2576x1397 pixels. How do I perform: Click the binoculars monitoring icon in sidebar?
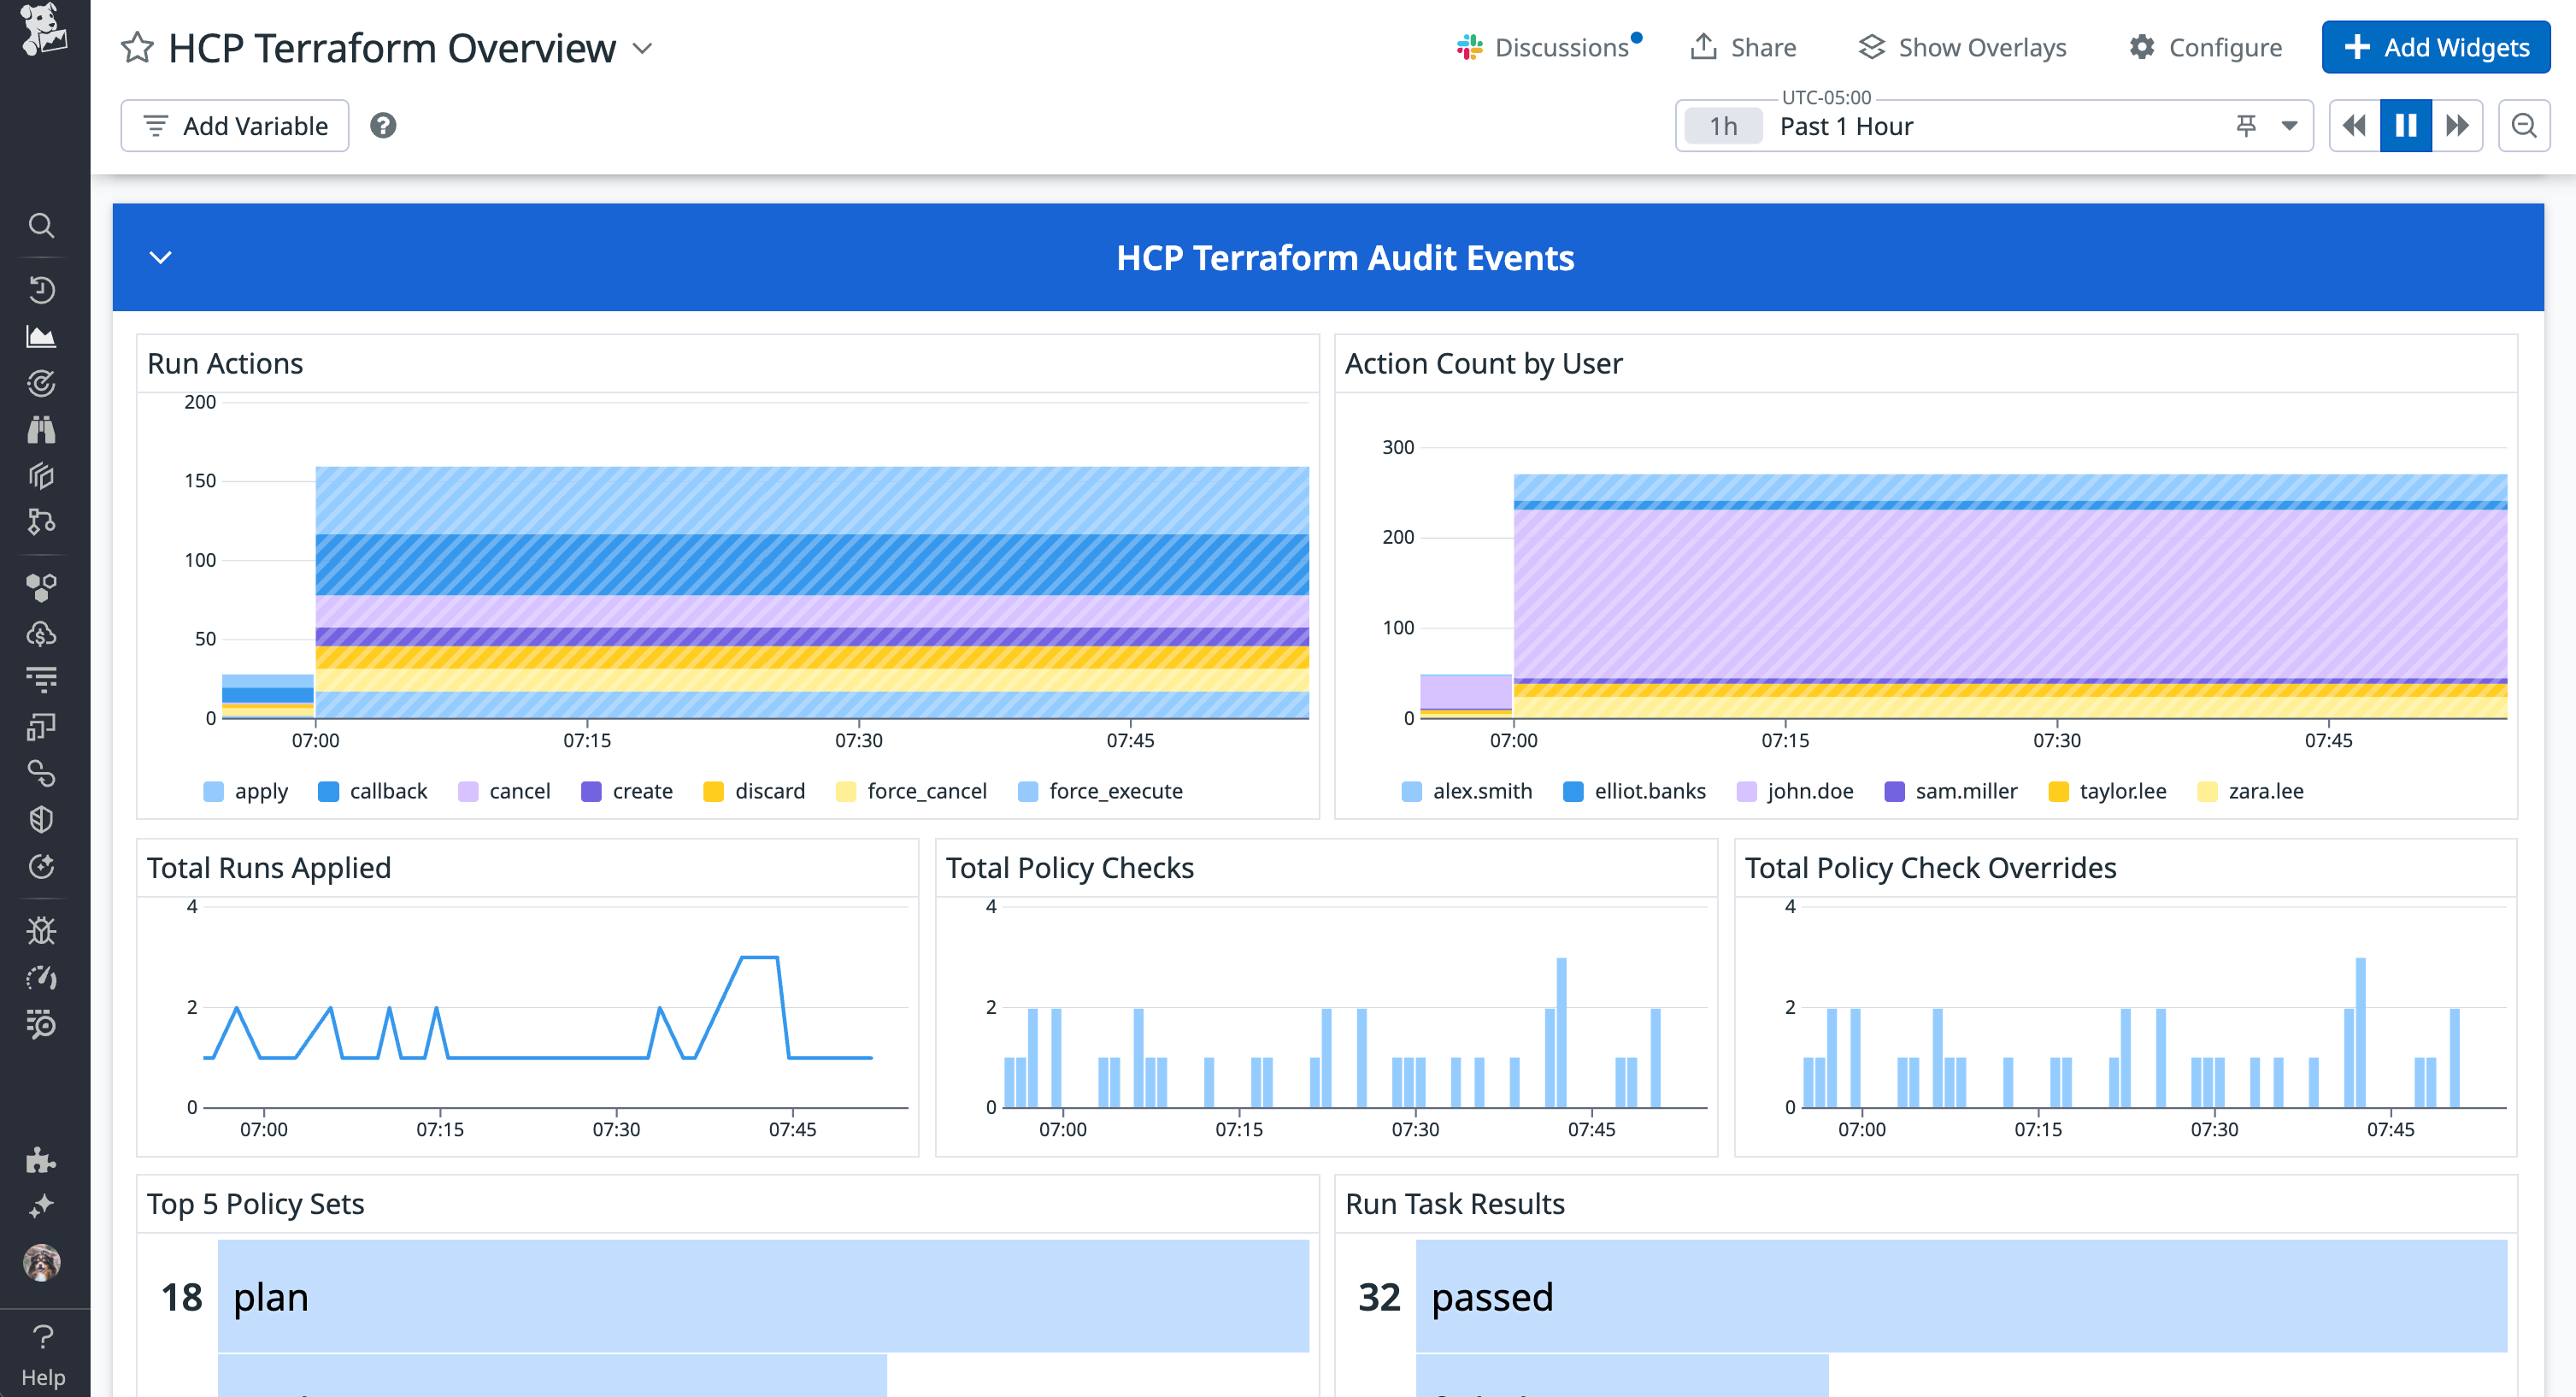pyautogui.click(x=42, y=429)
